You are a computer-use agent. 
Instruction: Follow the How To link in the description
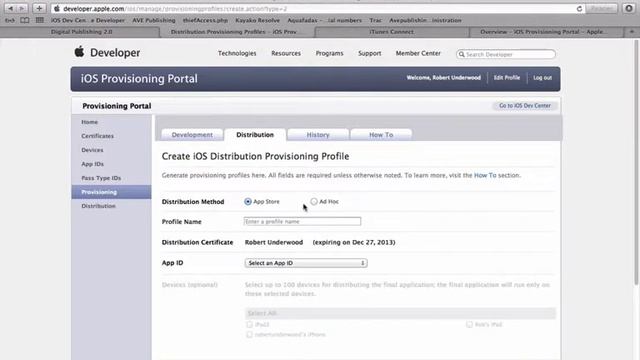tap(485, 176)
